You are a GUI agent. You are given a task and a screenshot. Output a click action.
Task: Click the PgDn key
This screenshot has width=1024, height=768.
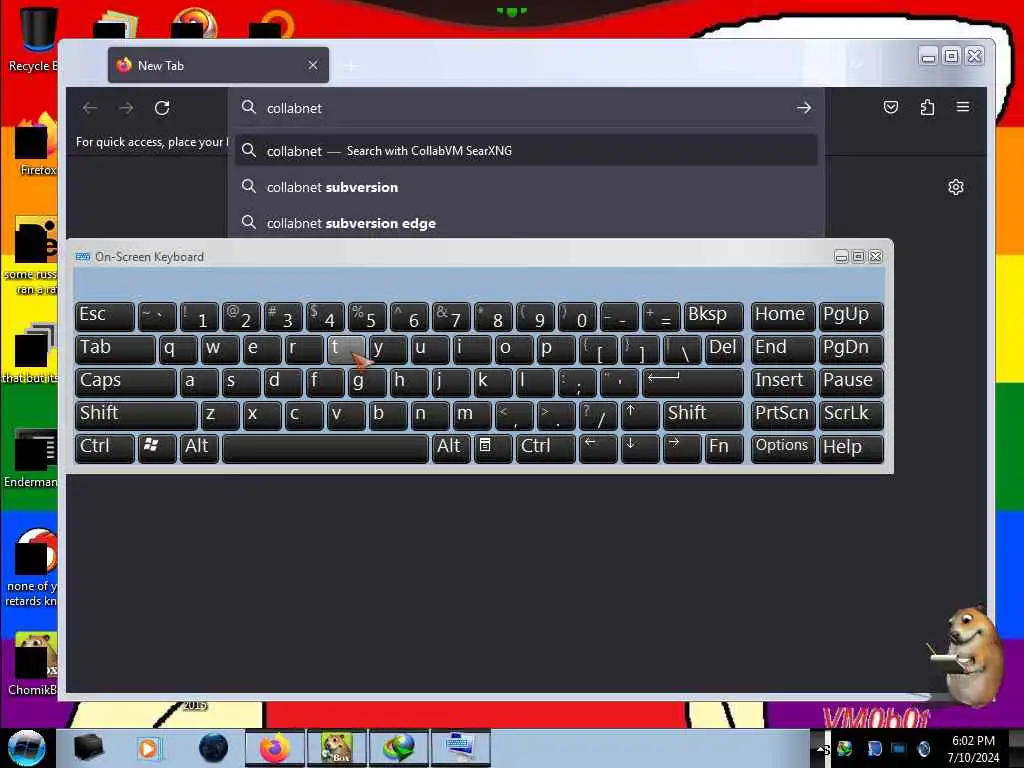tap(851, 349)
